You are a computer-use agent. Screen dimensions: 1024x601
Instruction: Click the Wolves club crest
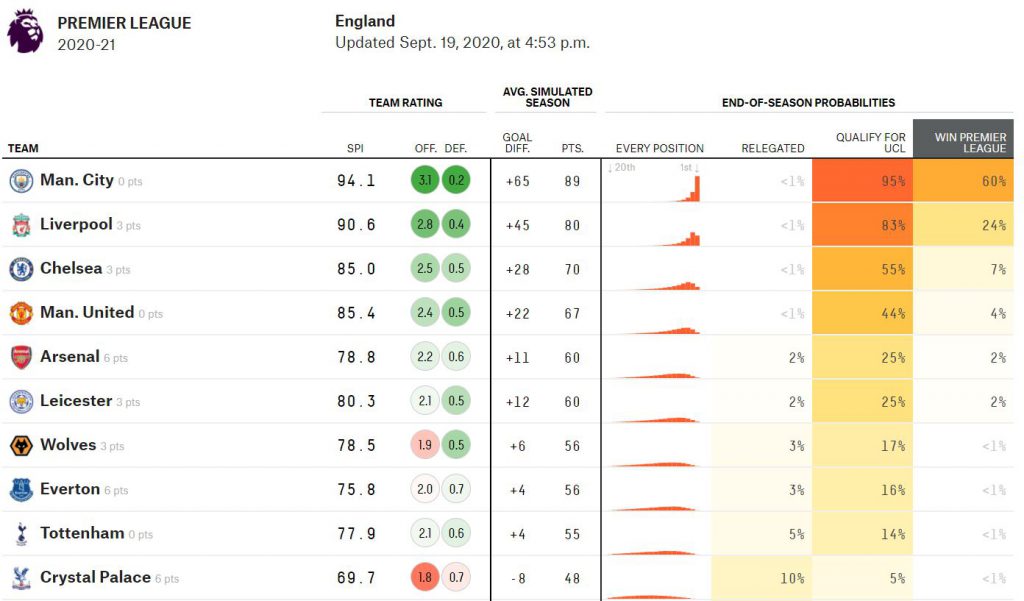click(21, 446)
